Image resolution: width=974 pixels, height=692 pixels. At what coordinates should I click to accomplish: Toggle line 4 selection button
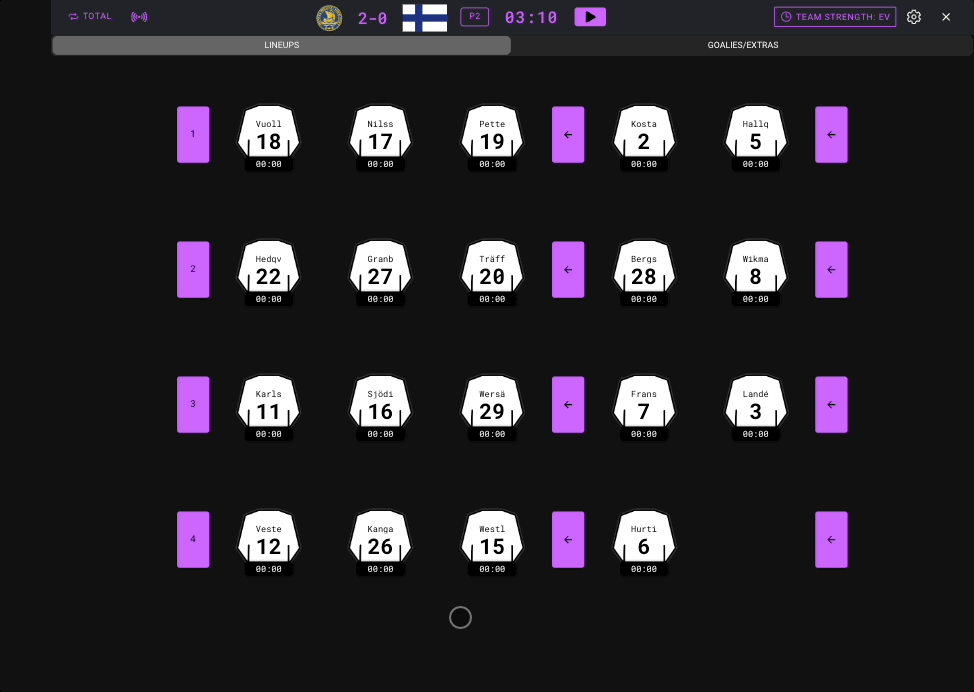coord(193,539)
